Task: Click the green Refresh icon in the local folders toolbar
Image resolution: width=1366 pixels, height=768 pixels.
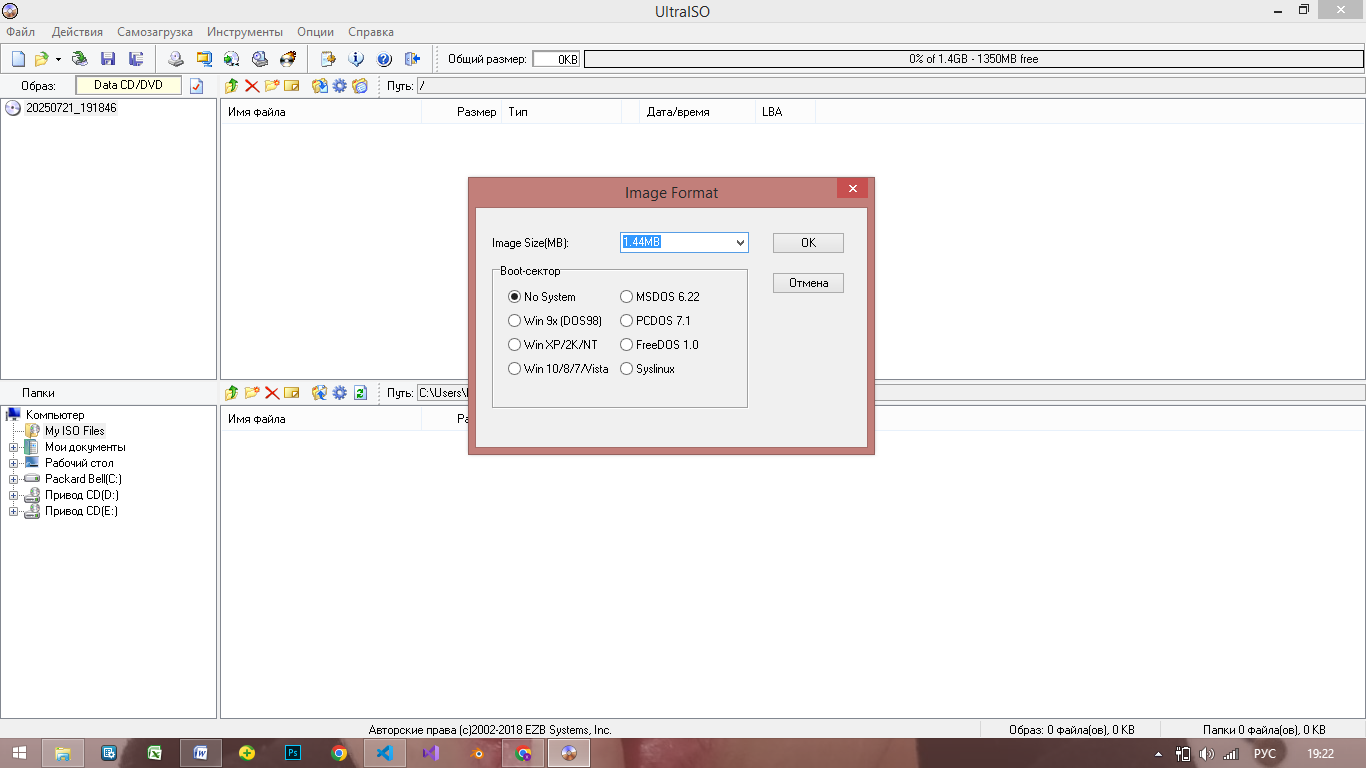Action: 360,393
